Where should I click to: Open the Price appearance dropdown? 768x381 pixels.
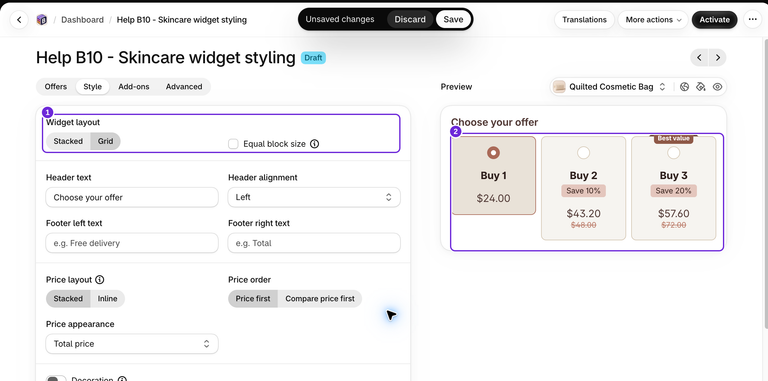[x=132, y=344]
